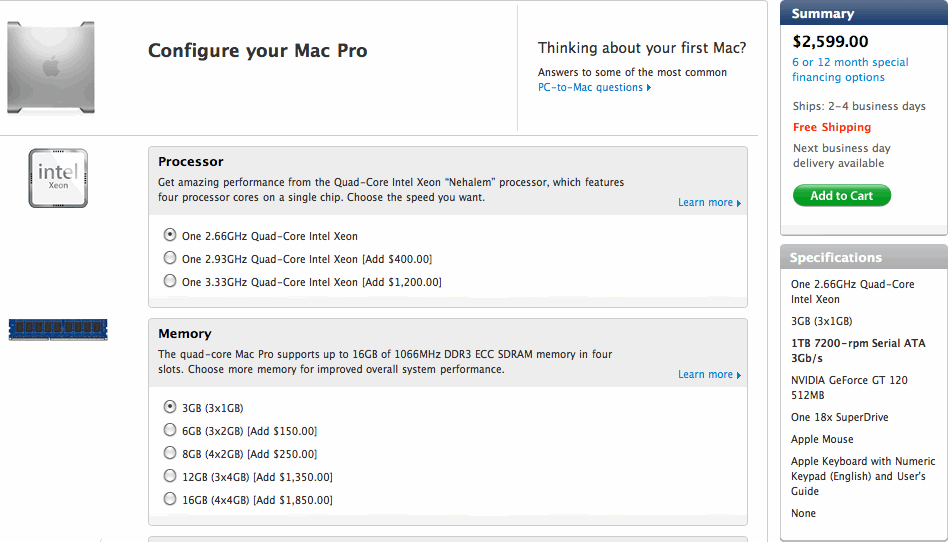Click Next business day delivery available text

click(x=841, y=155)
